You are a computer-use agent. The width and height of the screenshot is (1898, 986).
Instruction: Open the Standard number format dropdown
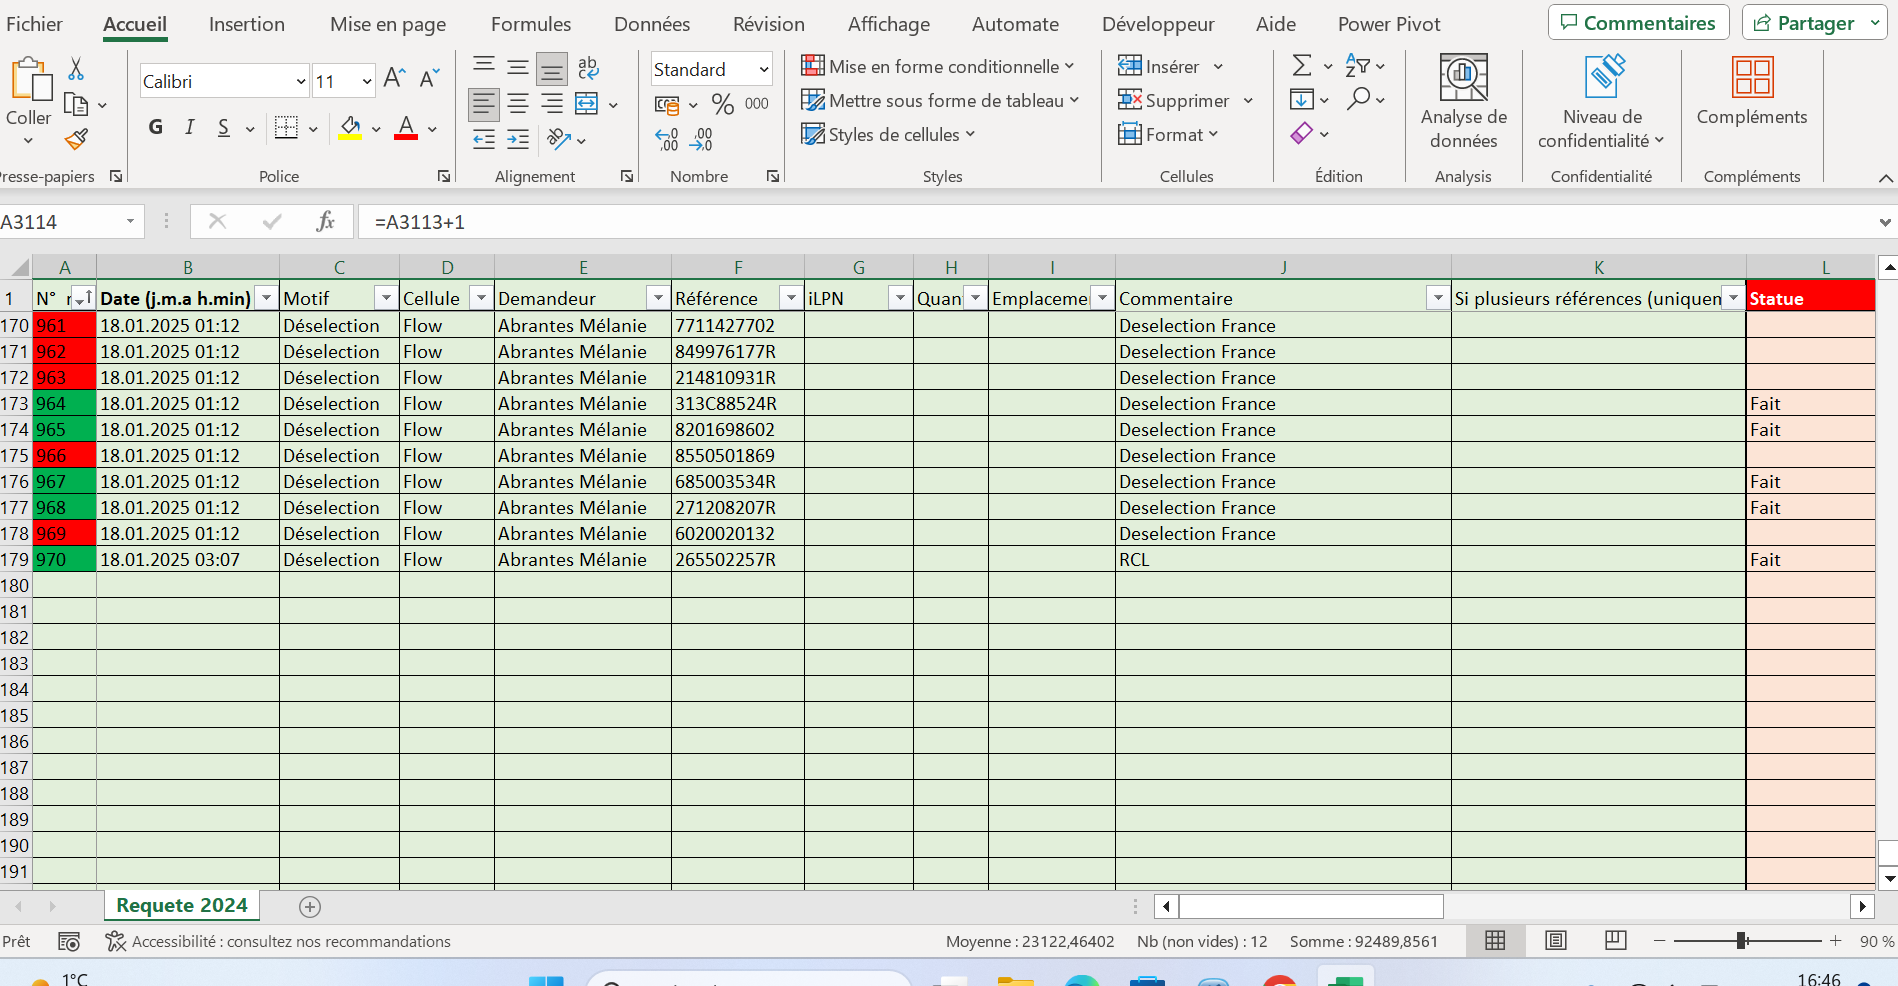point(764,69)
